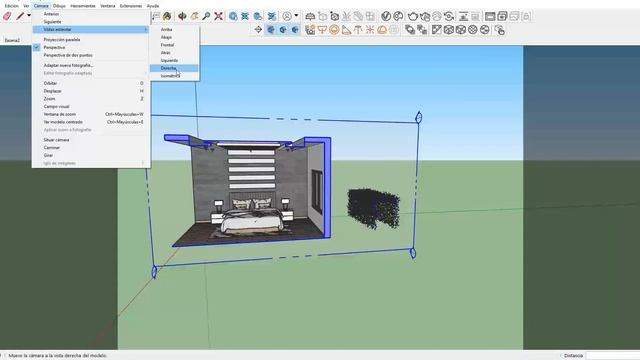Activate the Pan hand tool icon

coord(195,16)
